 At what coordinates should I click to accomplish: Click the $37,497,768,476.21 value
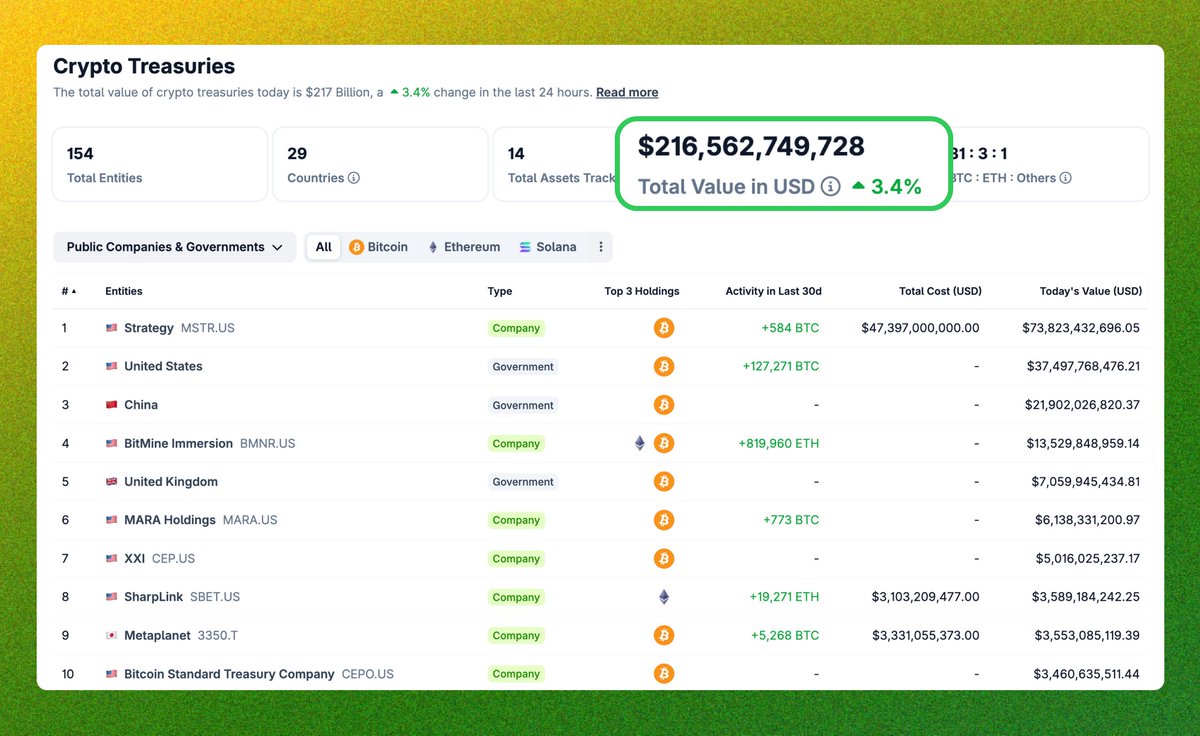[x=1083, y=366]
